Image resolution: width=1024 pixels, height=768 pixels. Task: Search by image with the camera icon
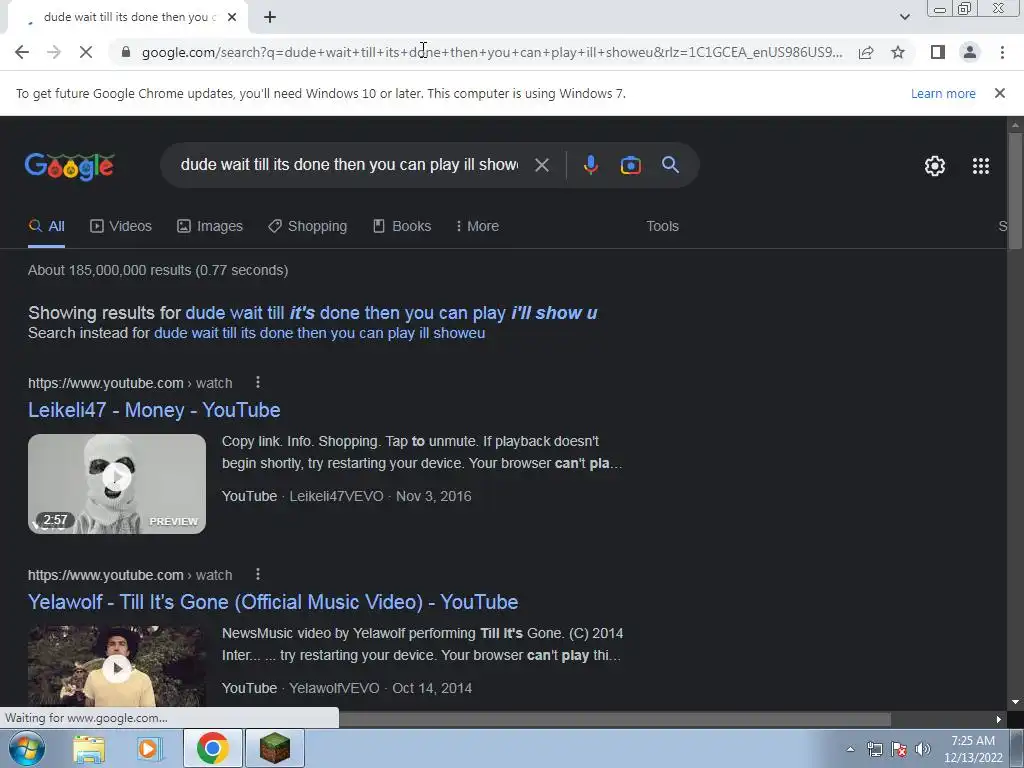tap(630, 165)
